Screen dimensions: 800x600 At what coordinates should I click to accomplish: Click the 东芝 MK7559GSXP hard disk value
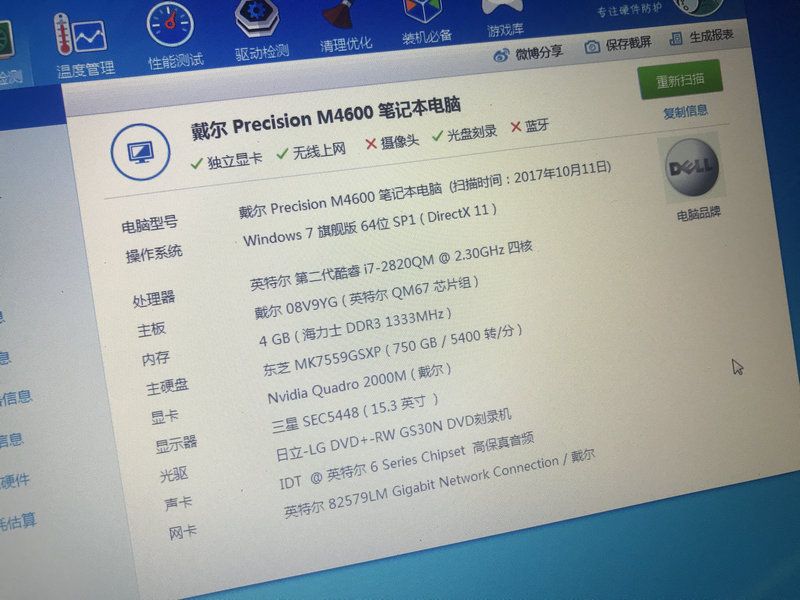[x=392, y=350]
